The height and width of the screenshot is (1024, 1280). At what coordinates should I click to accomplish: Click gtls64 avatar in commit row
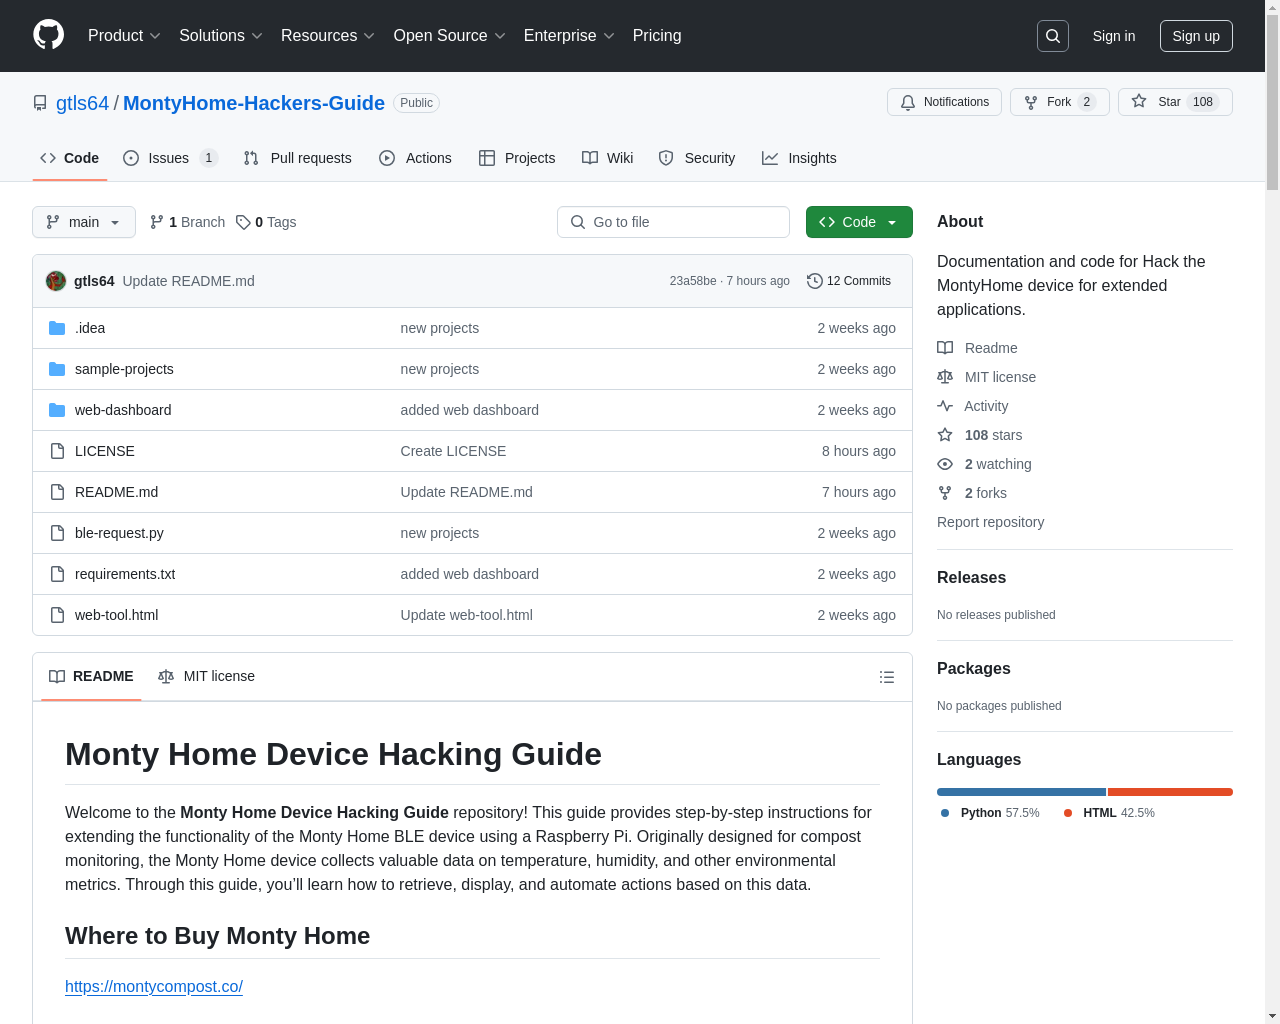click(56, 281)
